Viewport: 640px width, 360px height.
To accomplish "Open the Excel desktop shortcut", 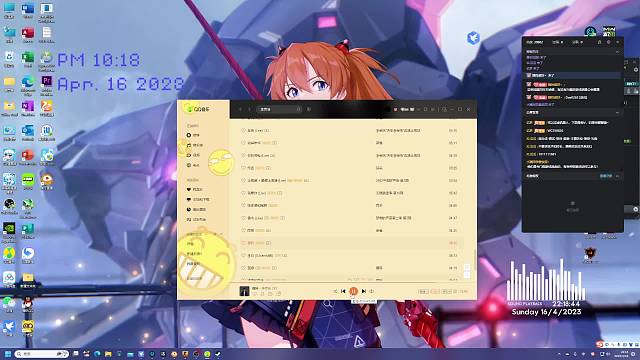I will pos(28,59).
